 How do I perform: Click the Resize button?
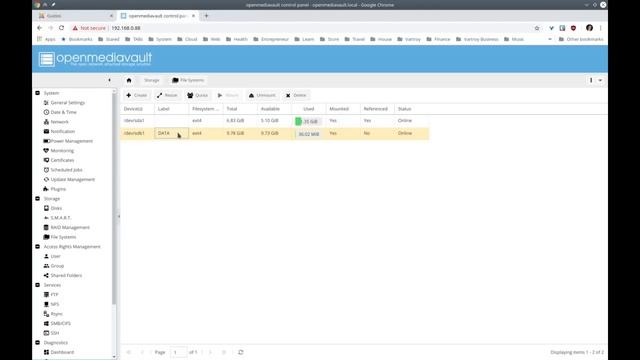click(x=167, y=96)
